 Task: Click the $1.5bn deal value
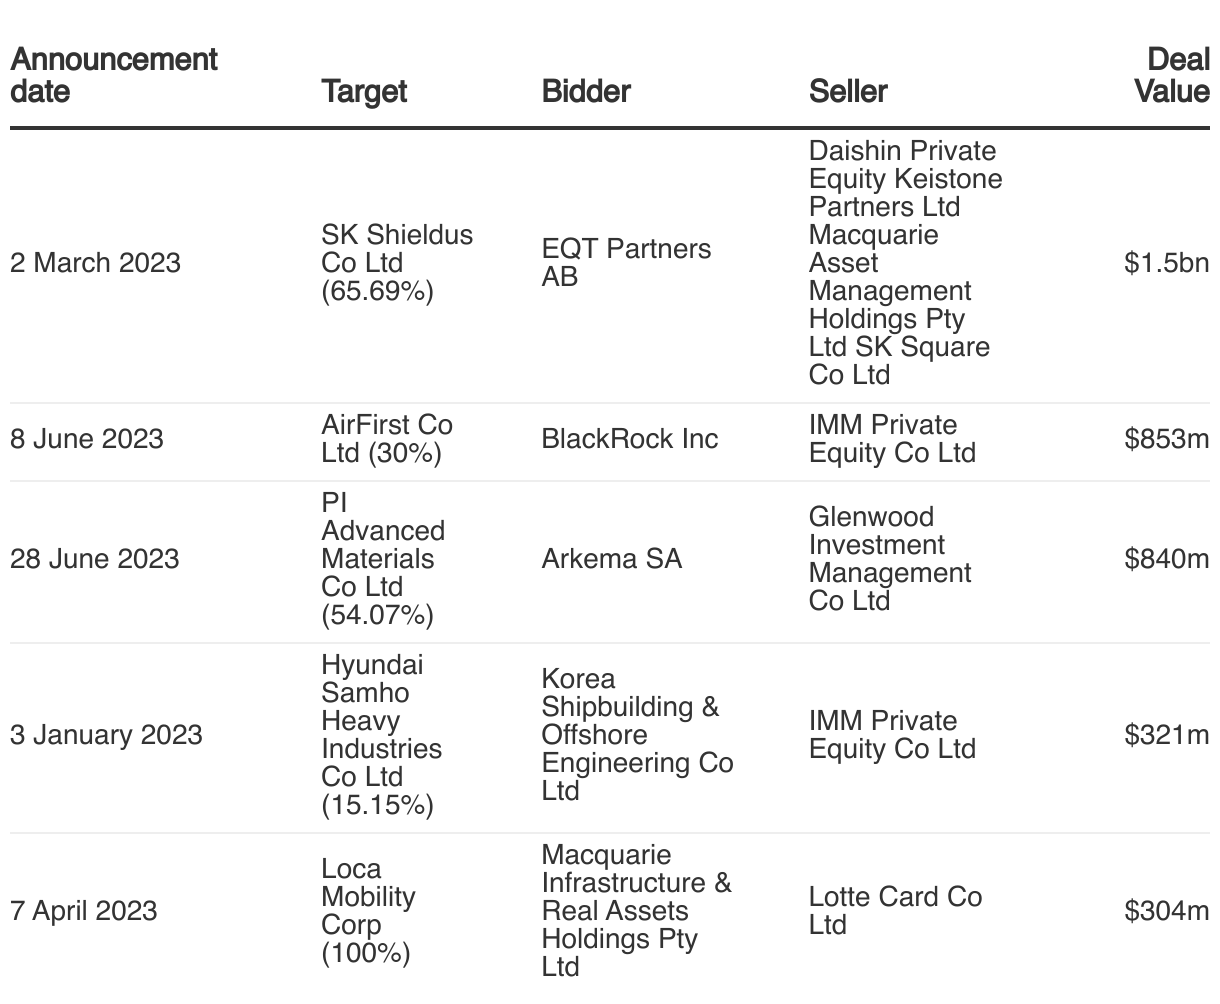tap(1166, 263)
